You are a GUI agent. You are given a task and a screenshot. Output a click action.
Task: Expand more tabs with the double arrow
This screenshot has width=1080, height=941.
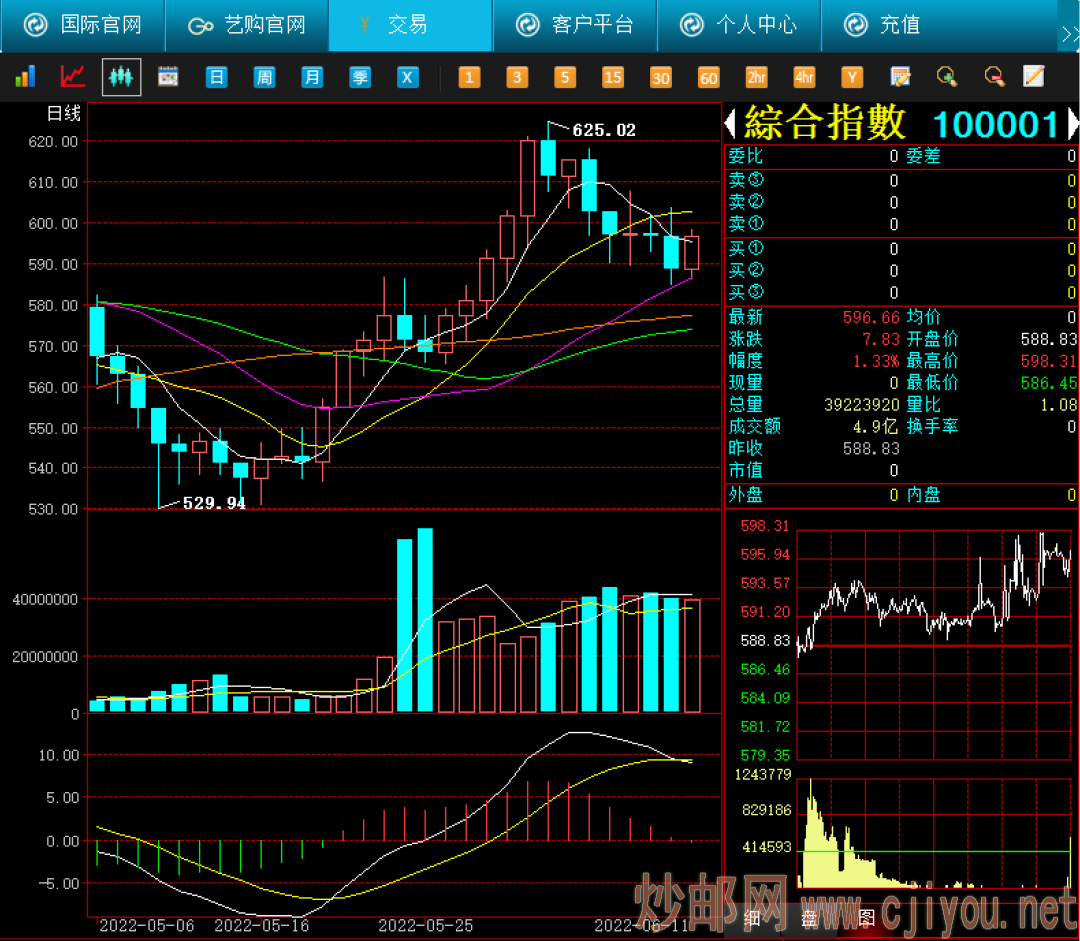click(1070, 34)
